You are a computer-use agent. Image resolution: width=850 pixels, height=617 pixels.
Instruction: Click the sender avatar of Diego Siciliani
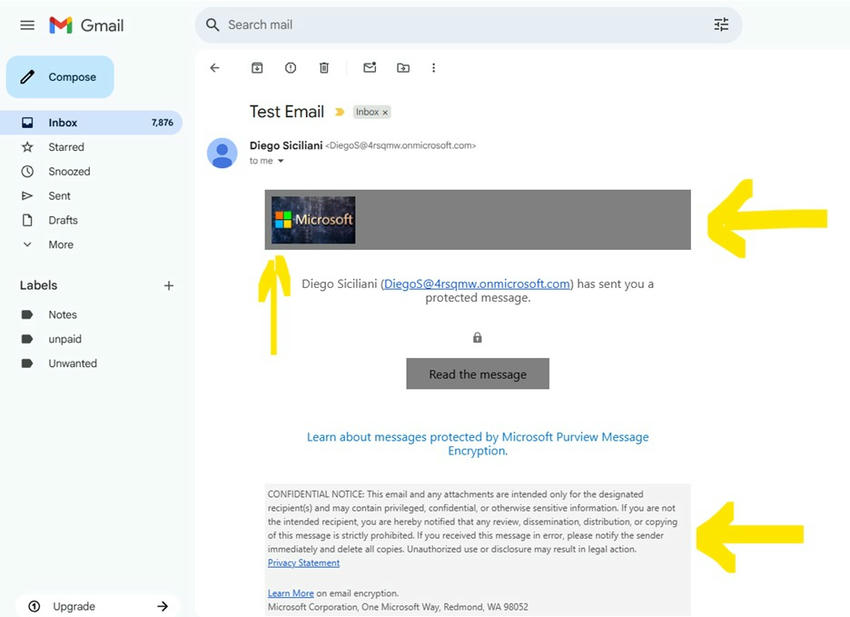click(x=222, y=153)
